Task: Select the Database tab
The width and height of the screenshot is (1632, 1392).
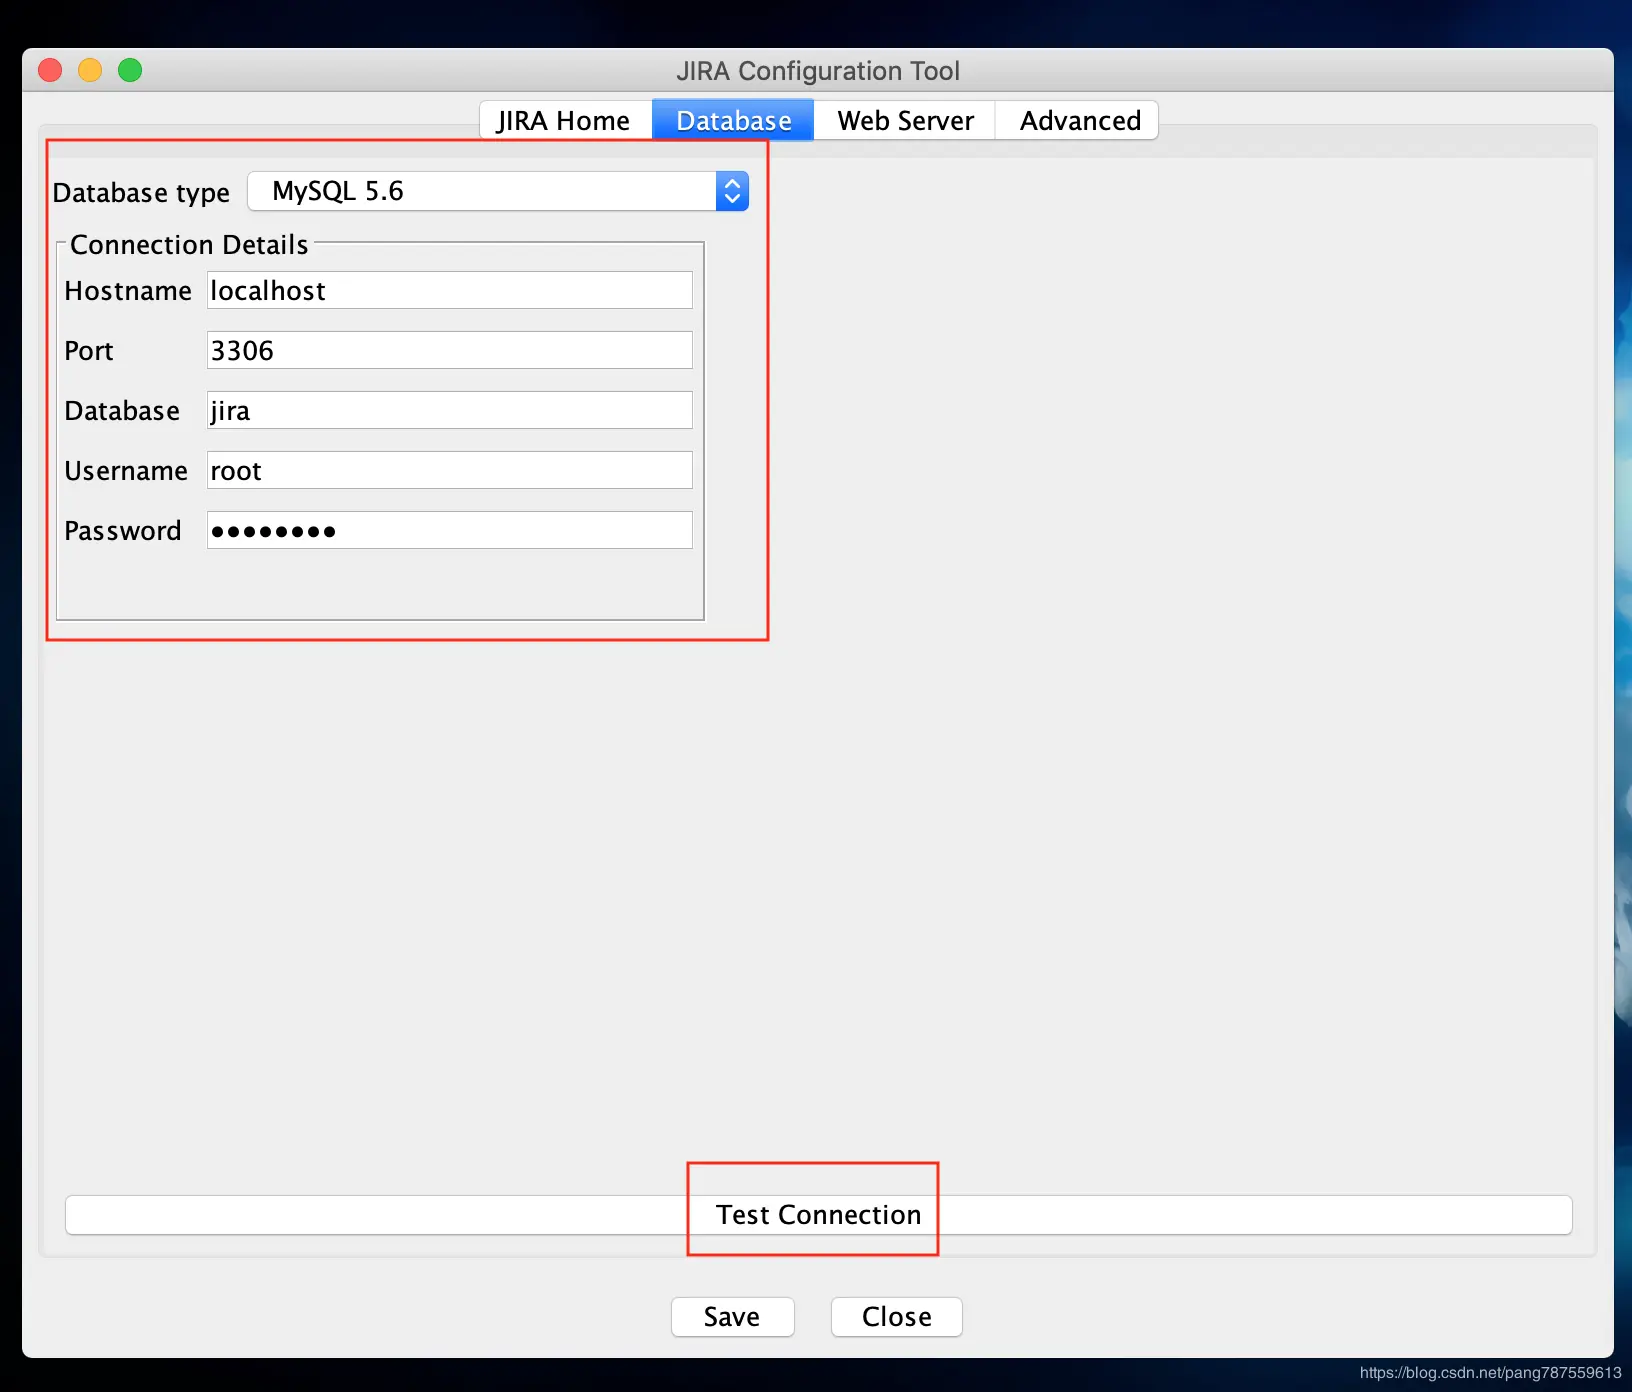Action: coord(733,121)
